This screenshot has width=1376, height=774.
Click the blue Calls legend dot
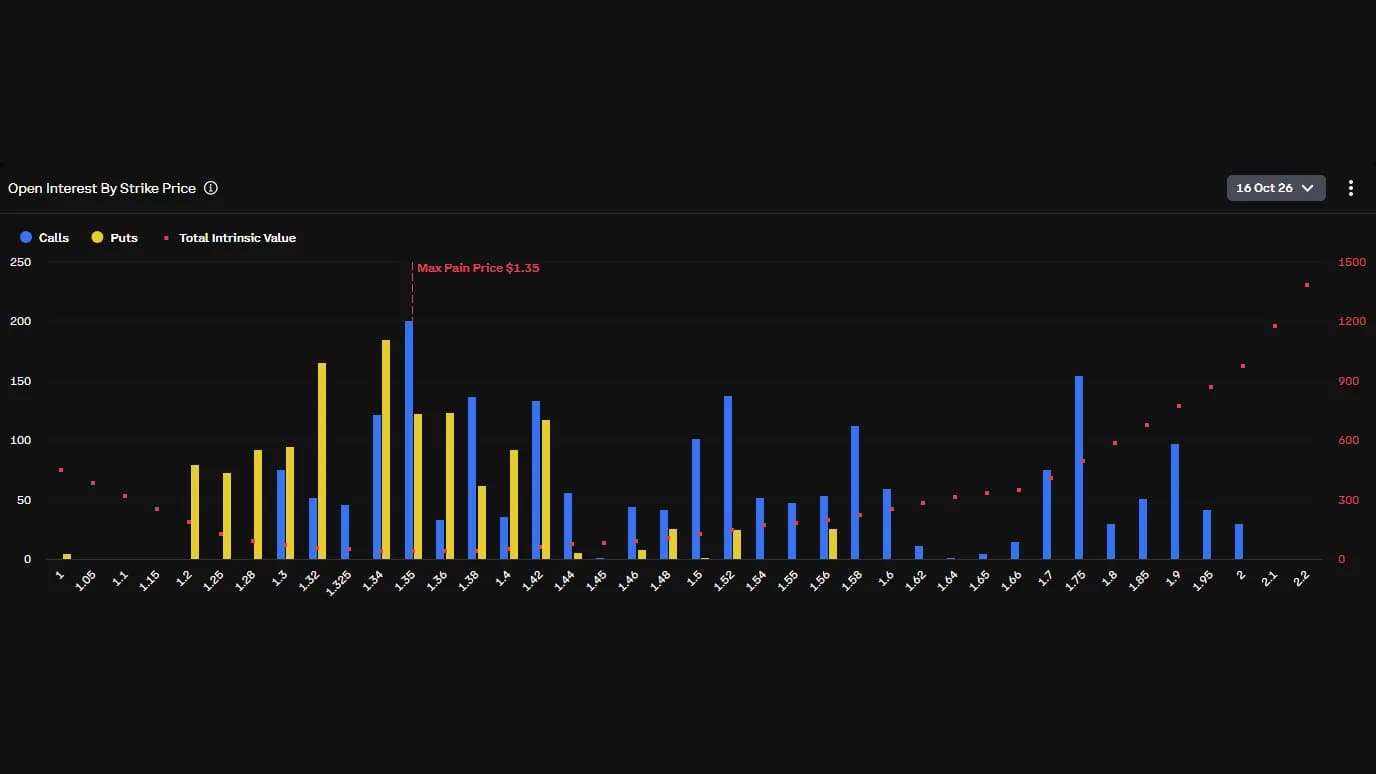pos(26,238)
